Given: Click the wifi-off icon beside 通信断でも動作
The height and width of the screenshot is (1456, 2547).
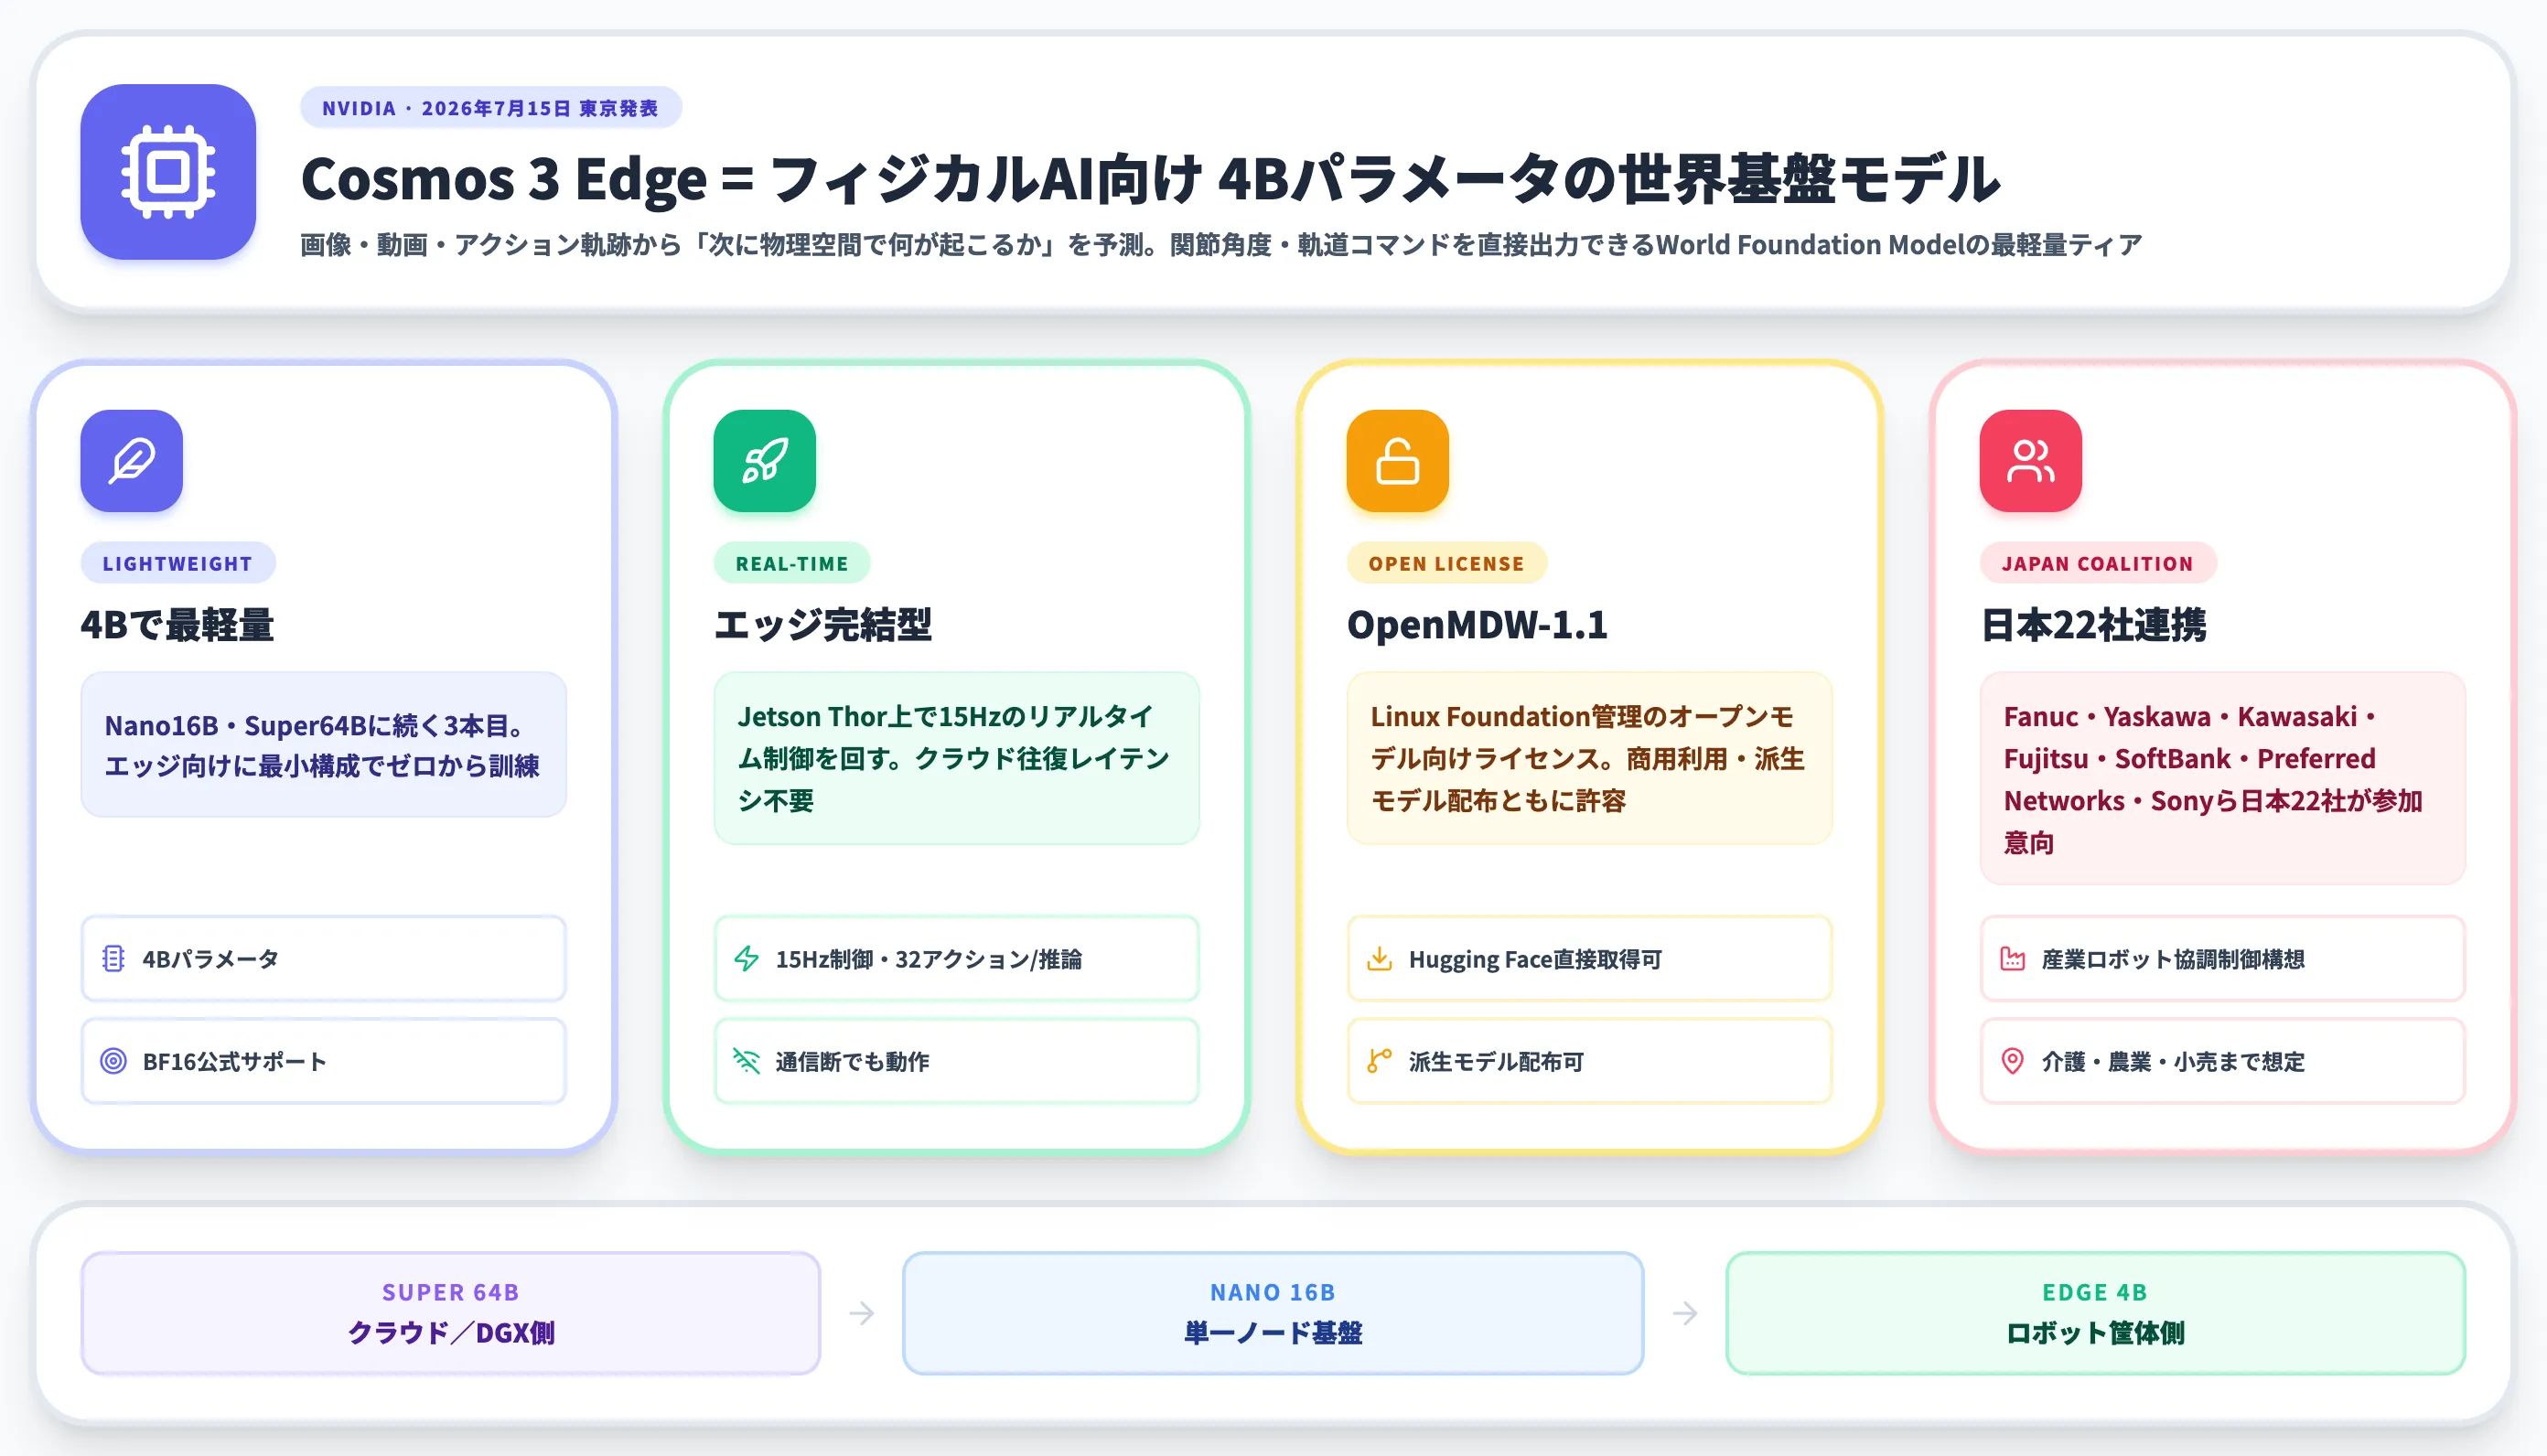Looking at the screenshot, I should (x=747, y=1061).
